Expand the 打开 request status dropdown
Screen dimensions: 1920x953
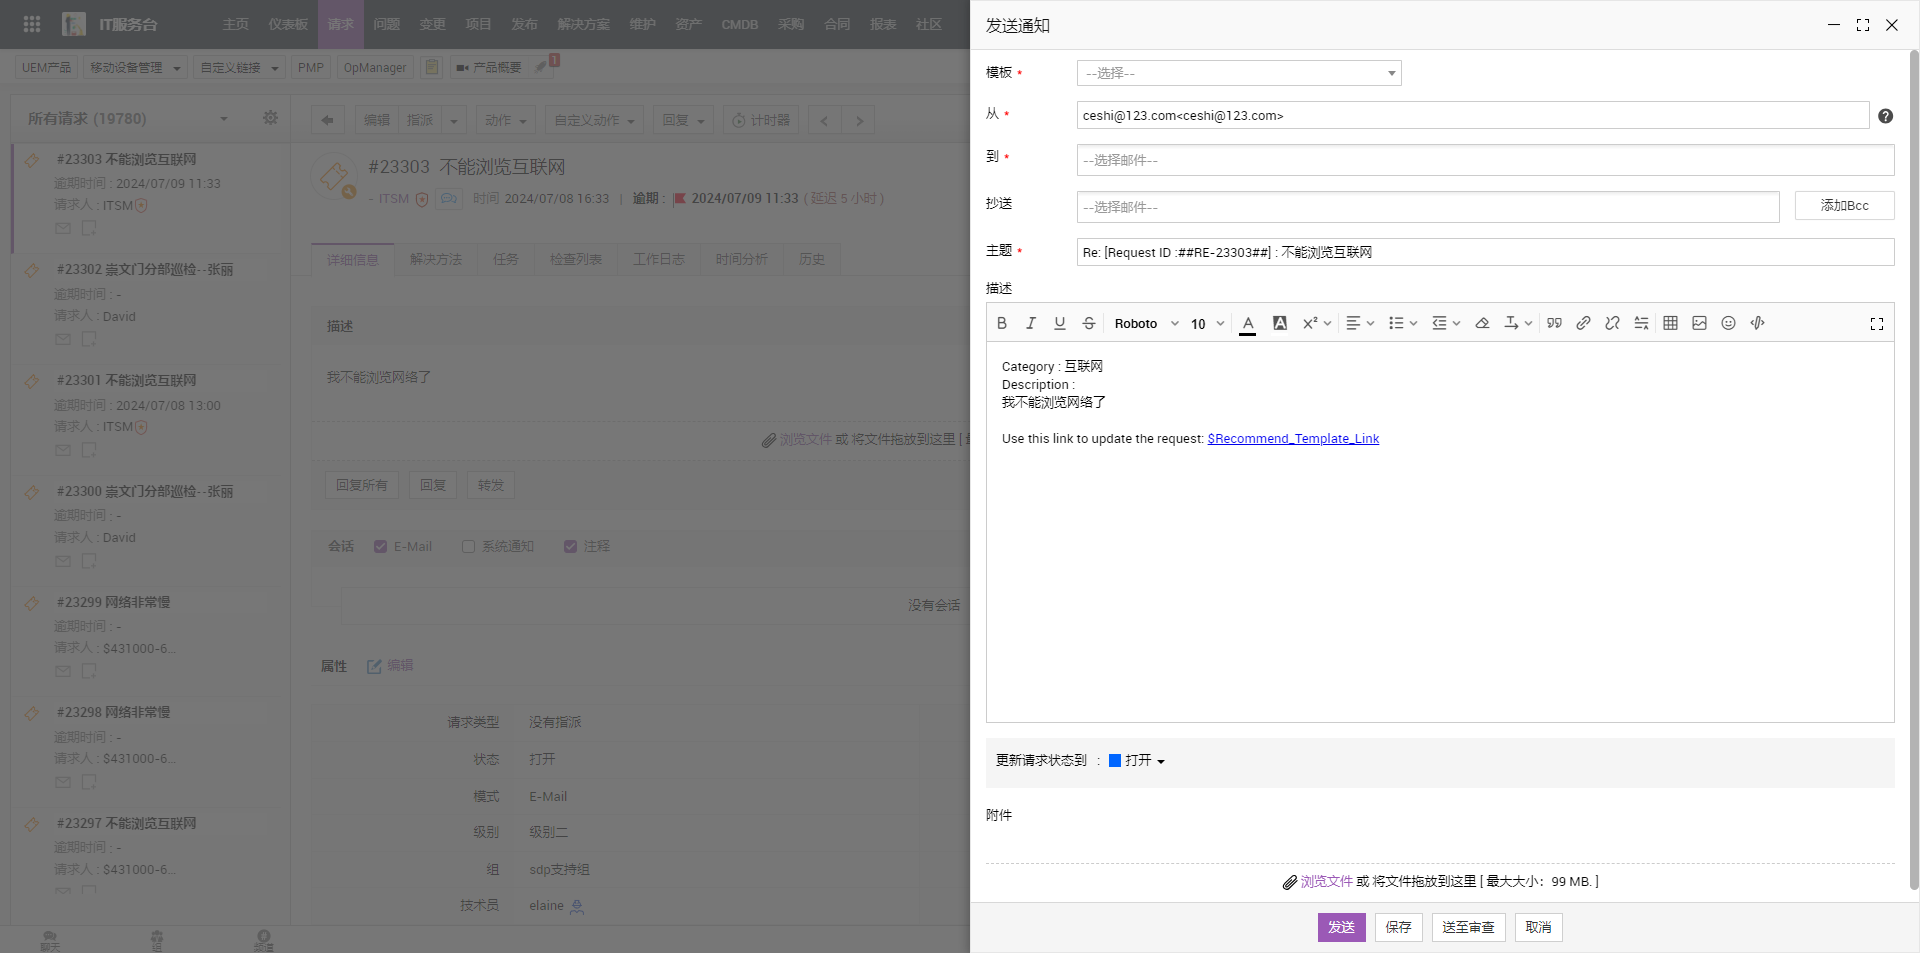point(1138,761)
